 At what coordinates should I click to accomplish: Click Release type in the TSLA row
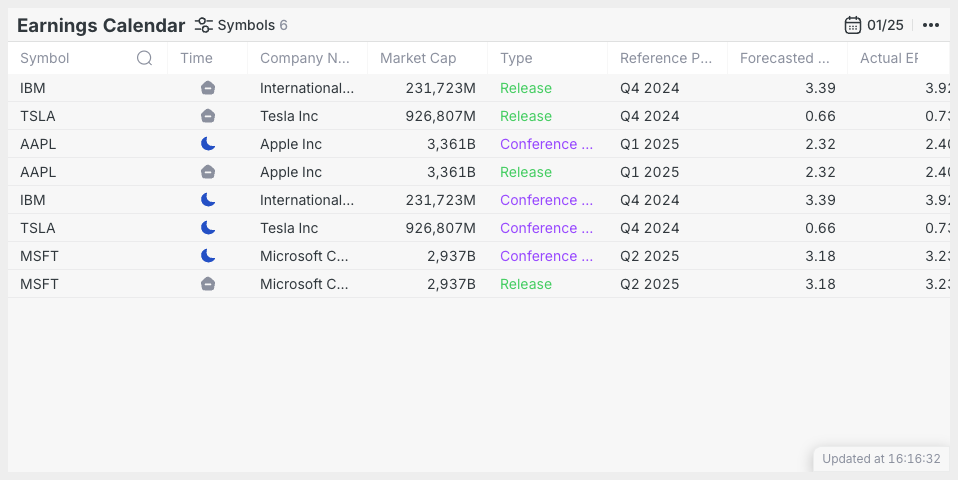[x=525, y=116]
